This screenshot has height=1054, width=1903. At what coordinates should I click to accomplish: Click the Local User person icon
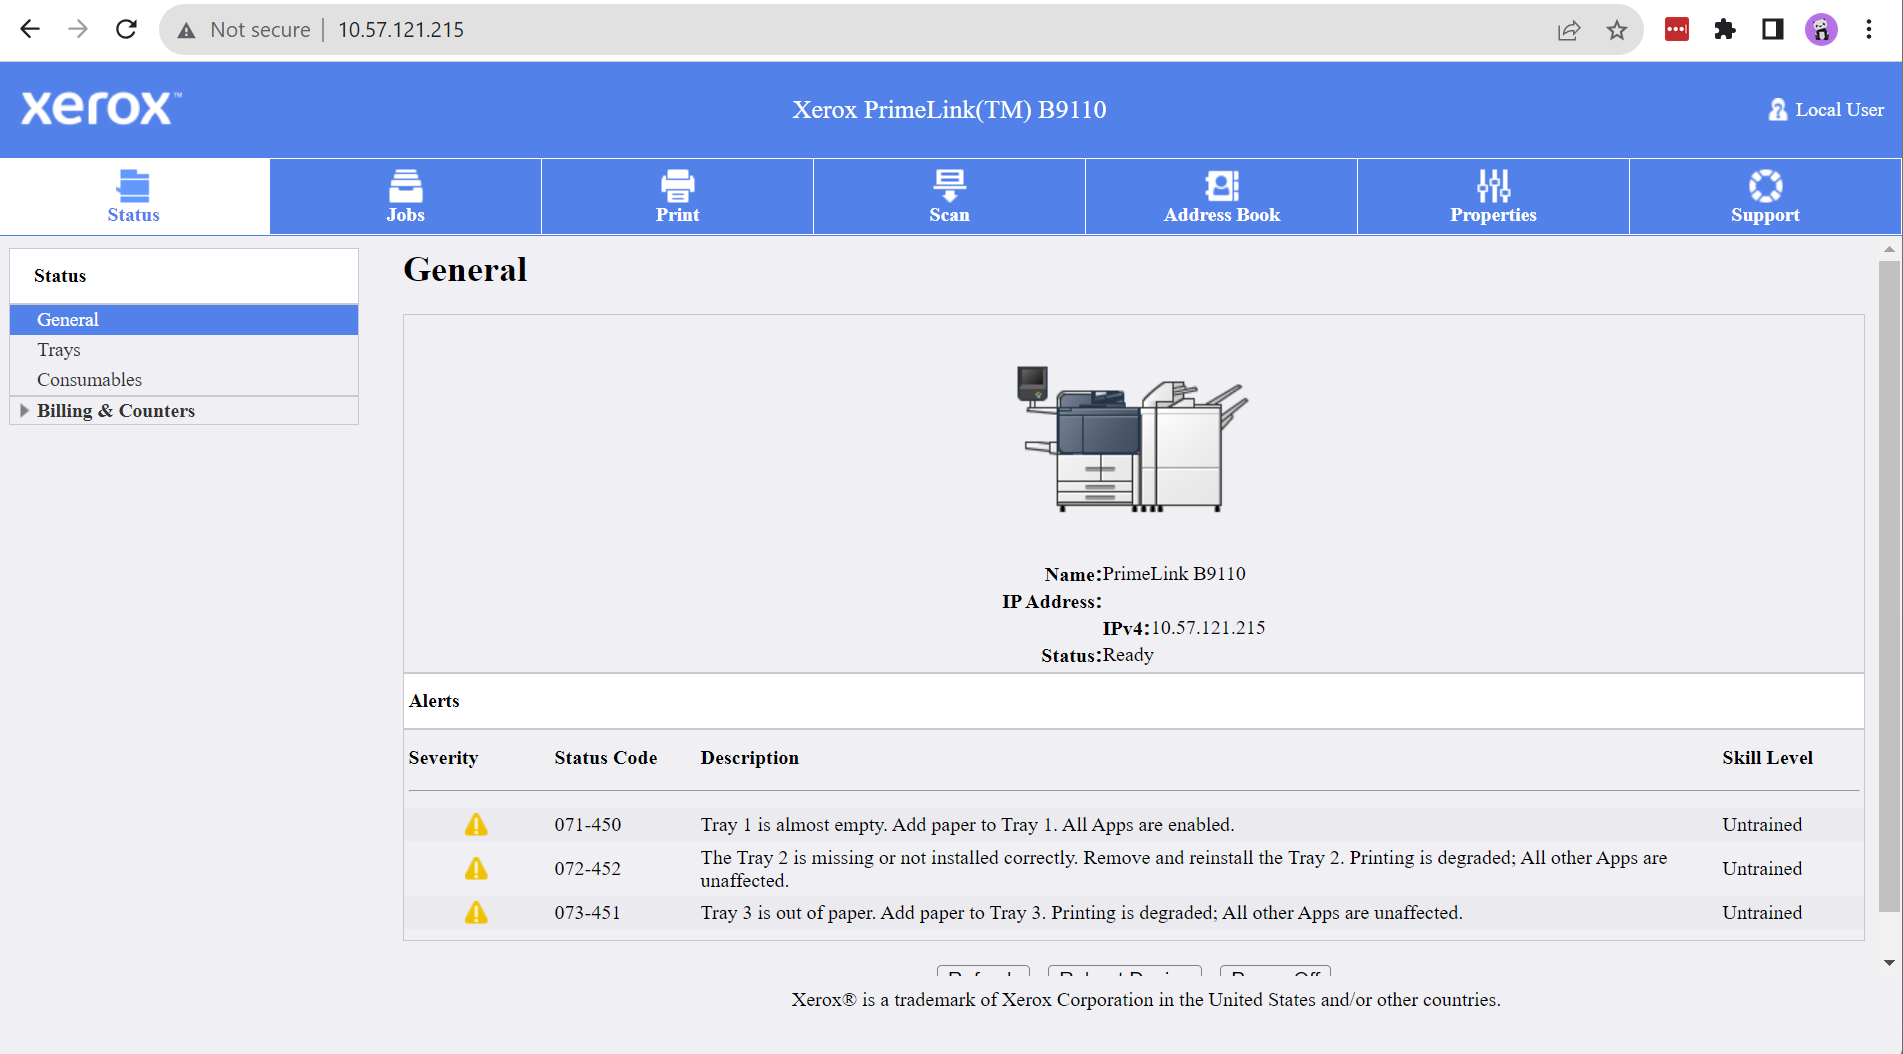(1778, 110)
